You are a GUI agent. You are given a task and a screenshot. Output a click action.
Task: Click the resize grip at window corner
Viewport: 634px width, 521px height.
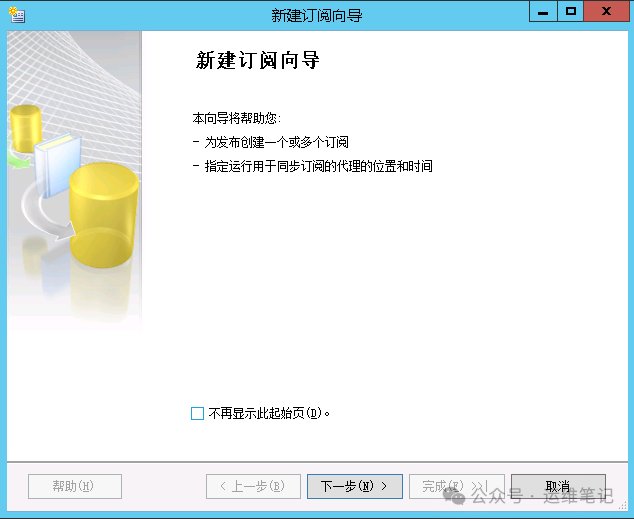(x=623, y=506)
